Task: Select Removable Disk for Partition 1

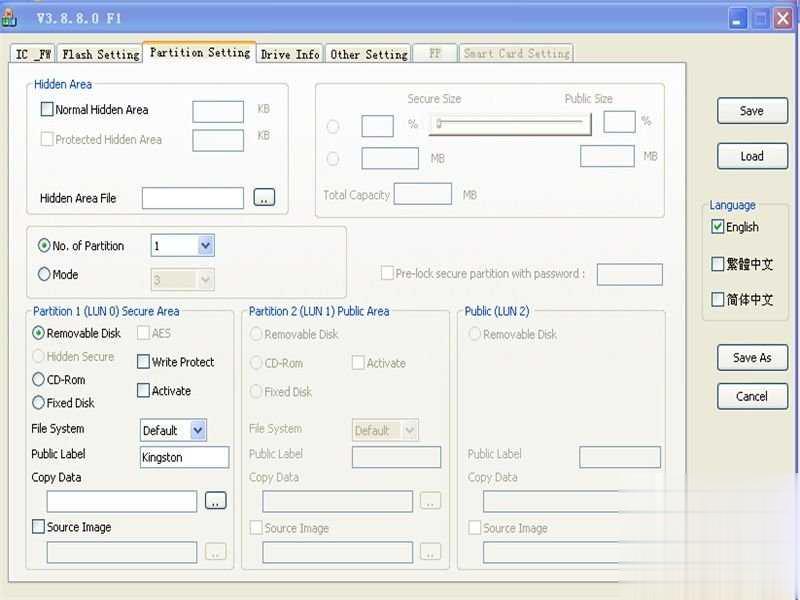Action: pos(38,333)
